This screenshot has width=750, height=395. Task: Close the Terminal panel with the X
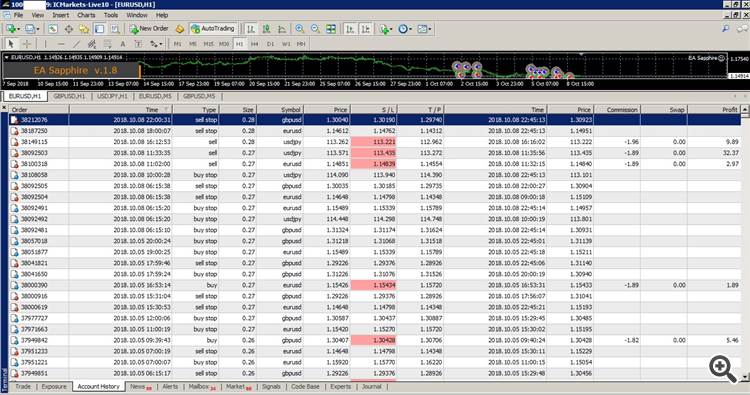[x=4, y=109]
